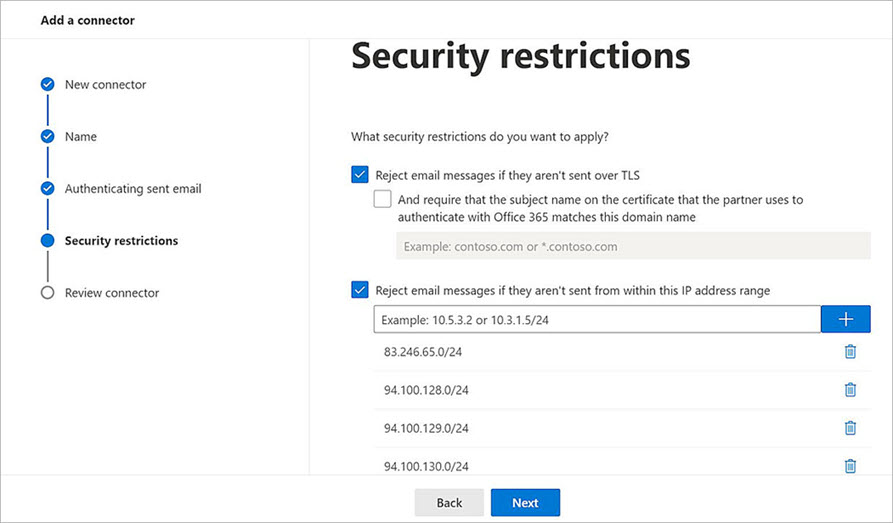Click the plus button to add IP address
This screenshot has width=893, height=523.
coord(845,319)
